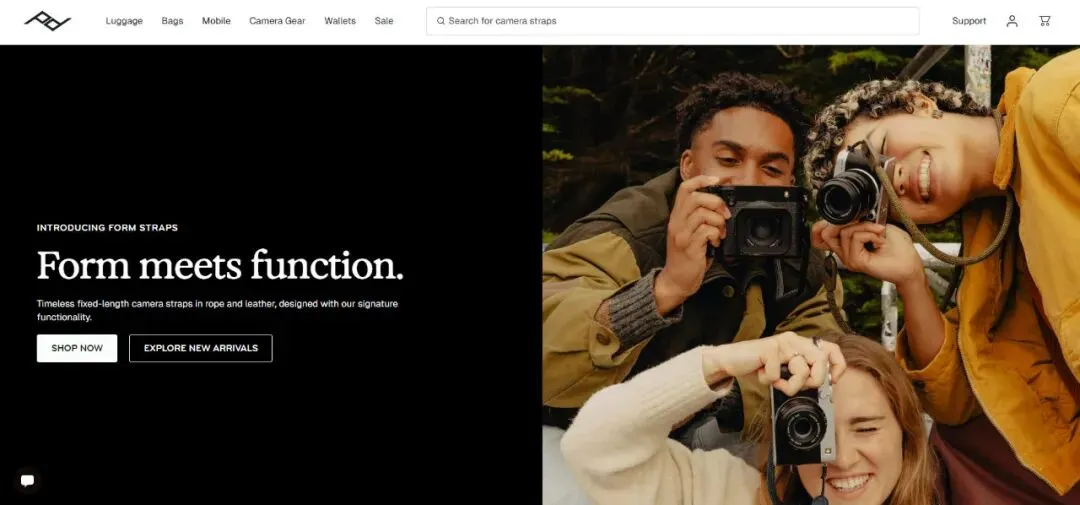The width and height of the screenshot is (1080, 505).
Task: Expand the Mobile navigation menu
Action: pyautogui.click(x=216, y=21)
